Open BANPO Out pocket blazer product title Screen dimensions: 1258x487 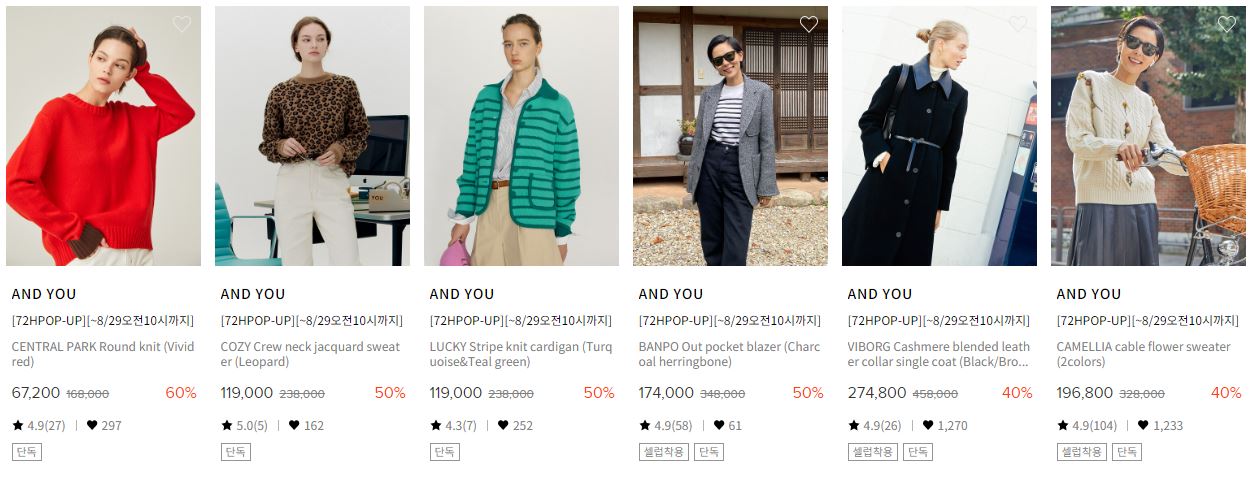tap(730, 354)
